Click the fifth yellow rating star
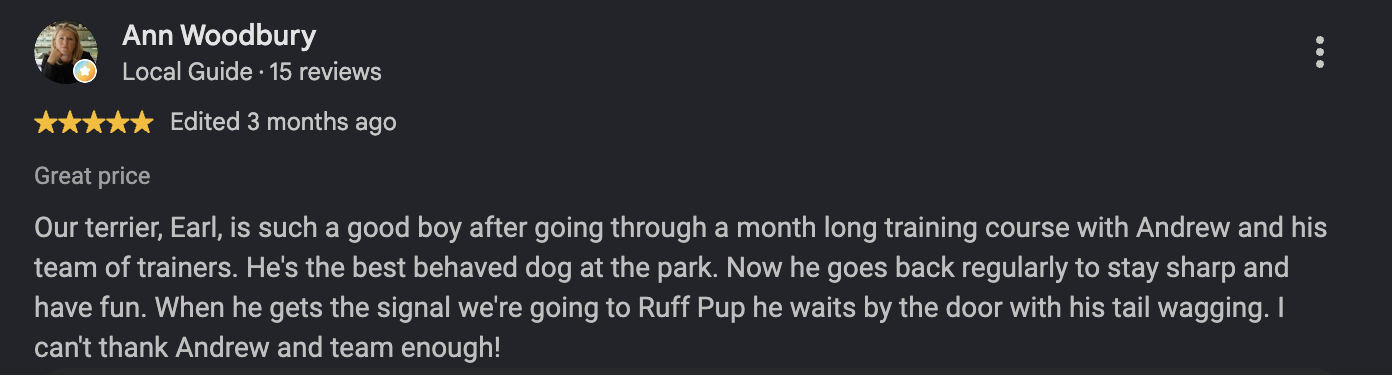 (142, 123)
